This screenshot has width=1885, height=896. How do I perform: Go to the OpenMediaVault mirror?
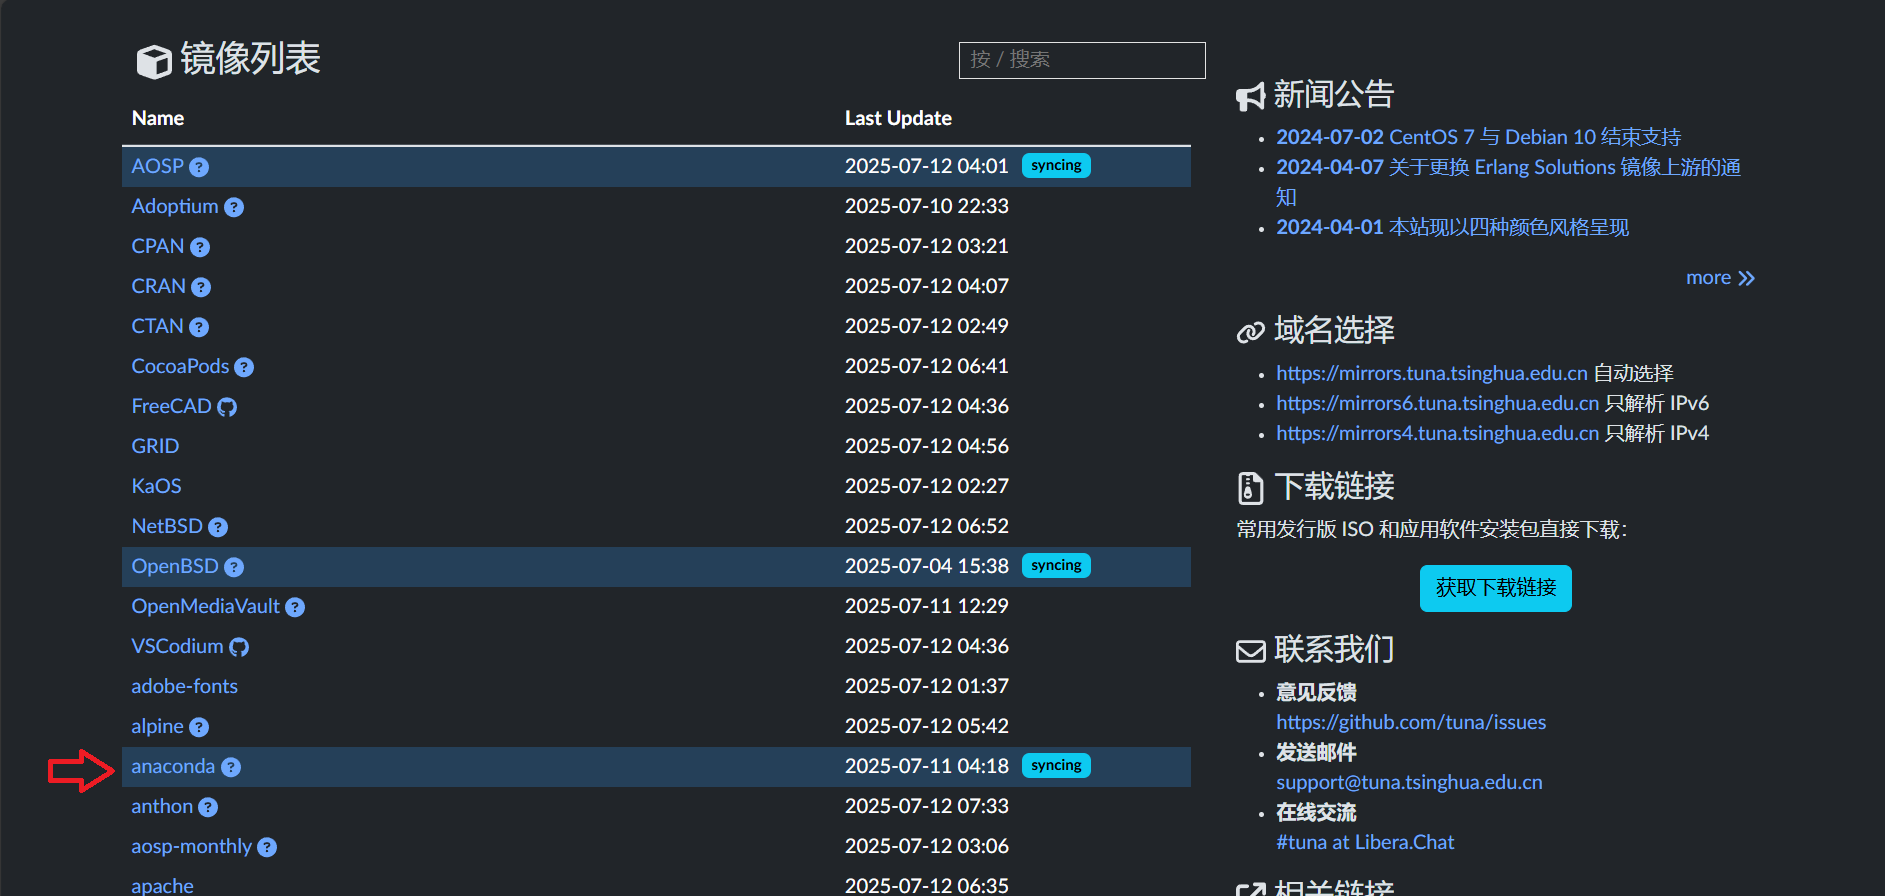click(x=205, y=606)
